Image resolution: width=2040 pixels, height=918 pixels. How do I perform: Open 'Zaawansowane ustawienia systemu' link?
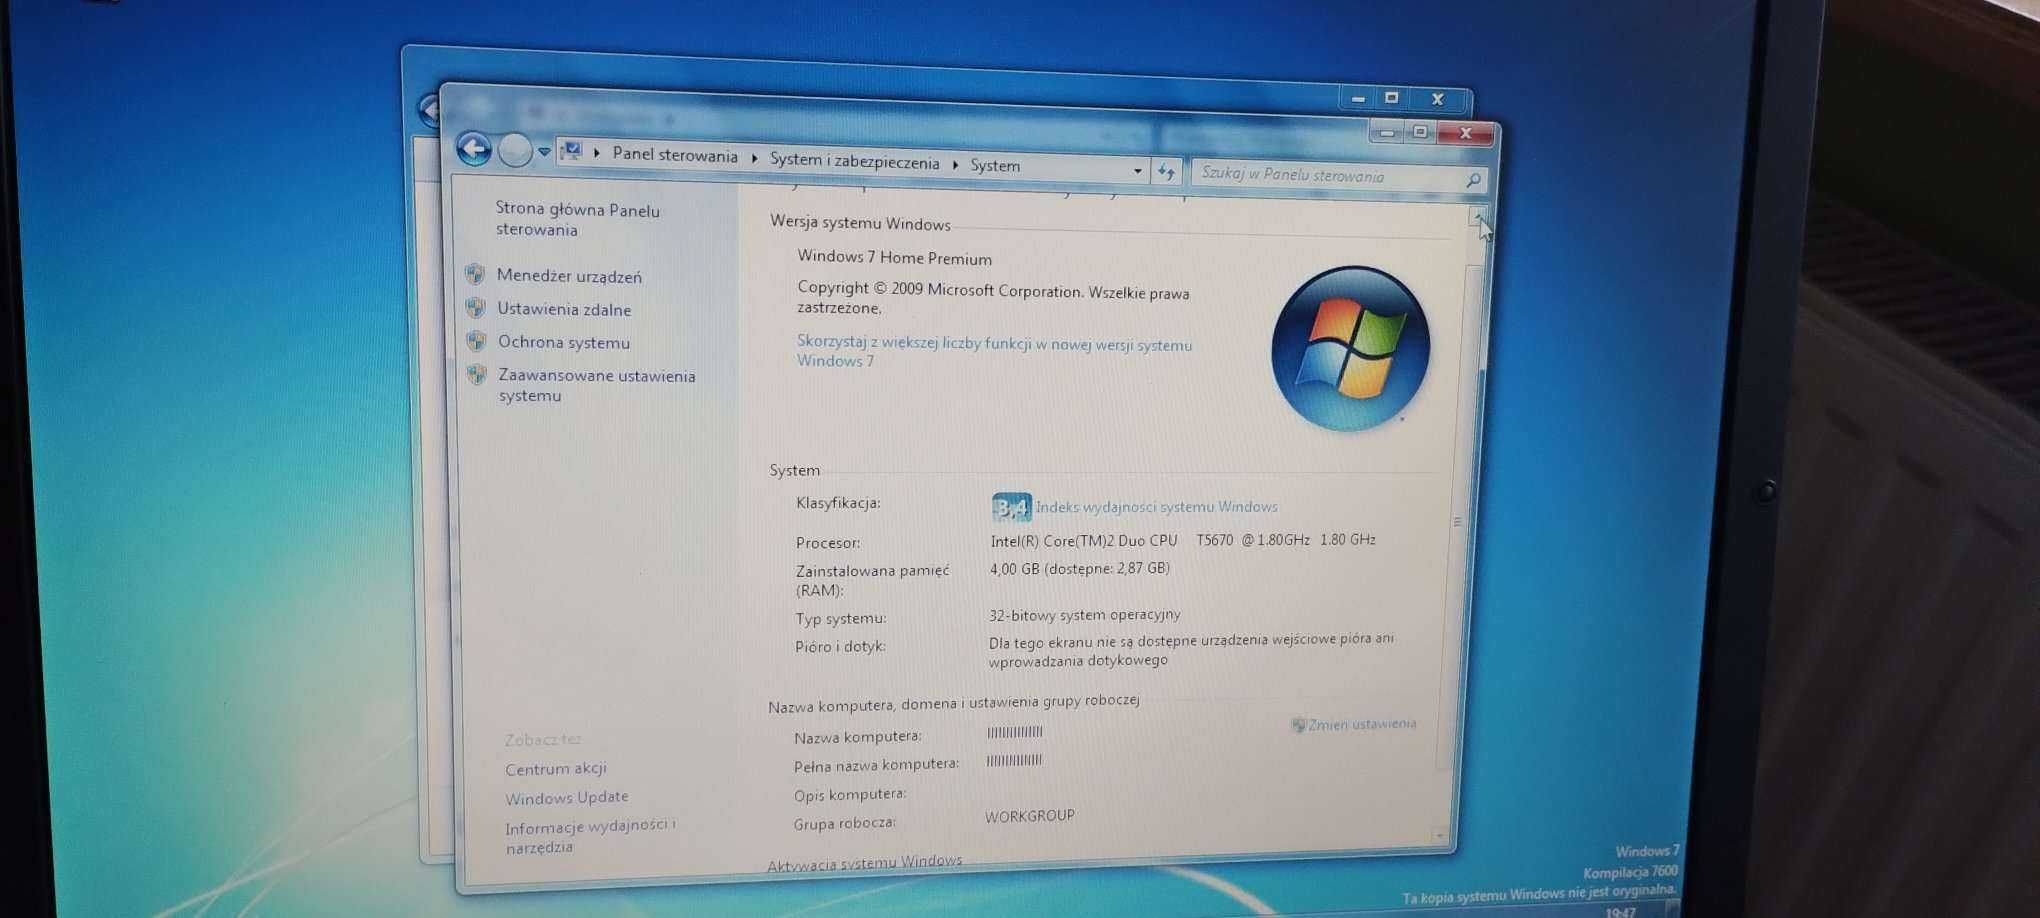tap(596, 385)
